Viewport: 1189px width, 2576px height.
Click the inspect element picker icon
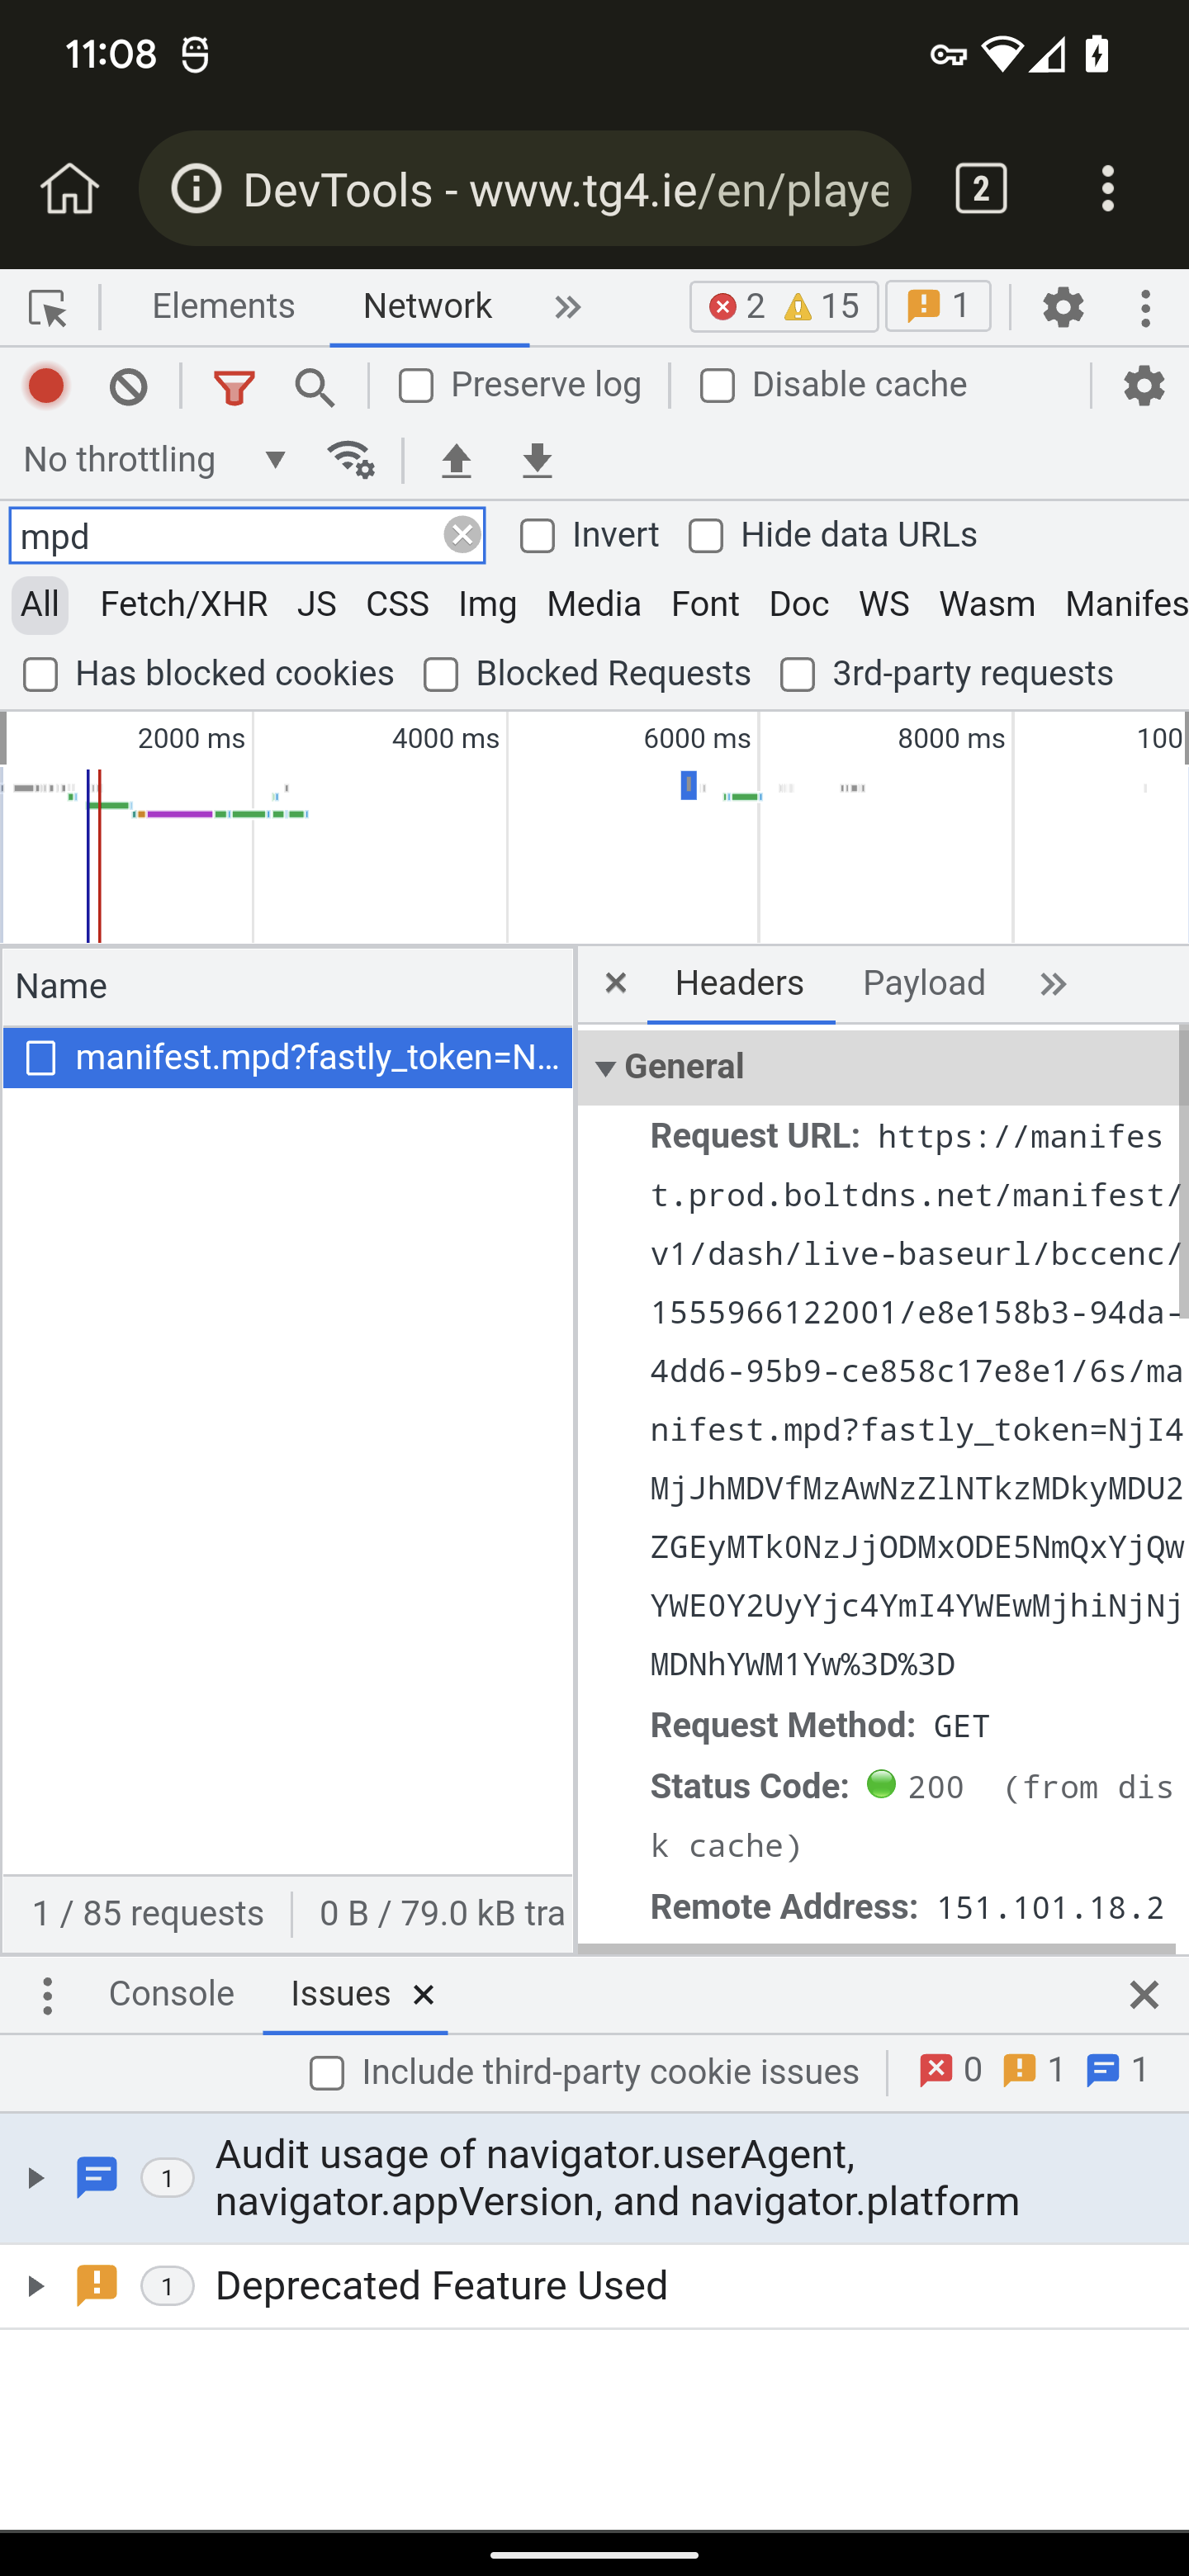(47, 307)
